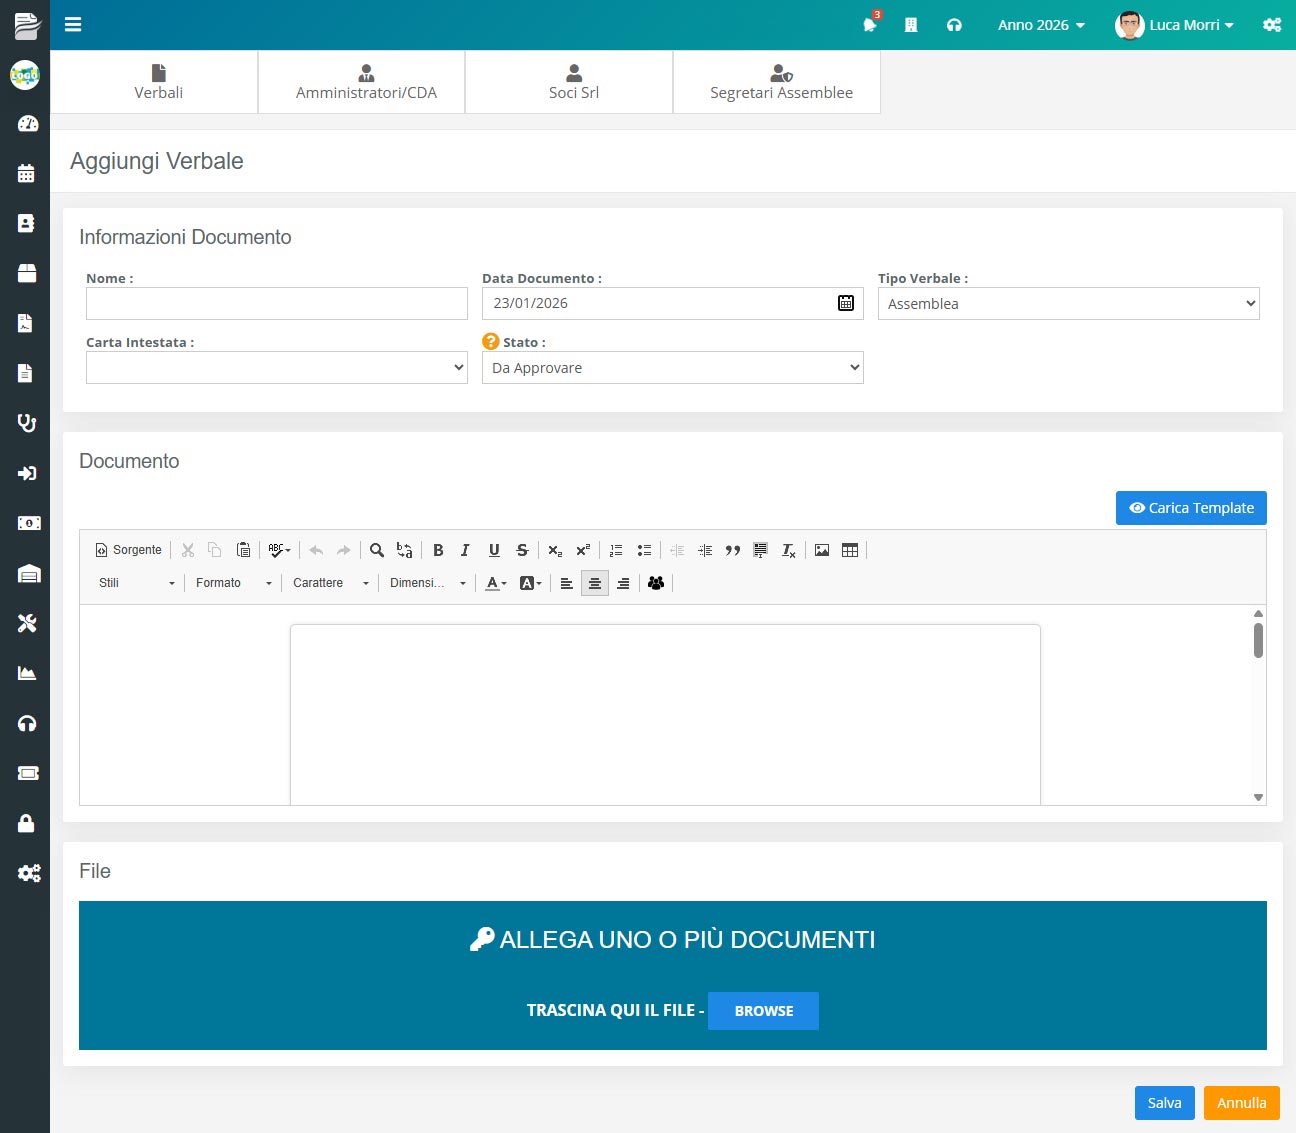
Task: Toggle Sorgente source view
Action: click(x=128, y=550)
